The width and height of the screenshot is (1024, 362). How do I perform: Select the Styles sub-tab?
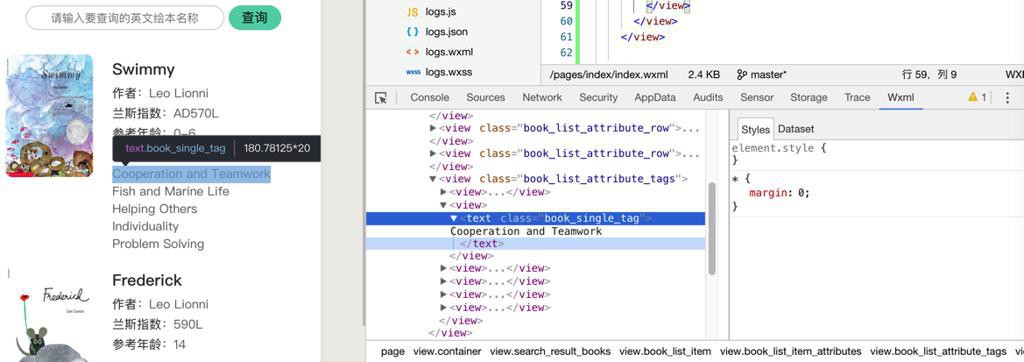point(756,129)
